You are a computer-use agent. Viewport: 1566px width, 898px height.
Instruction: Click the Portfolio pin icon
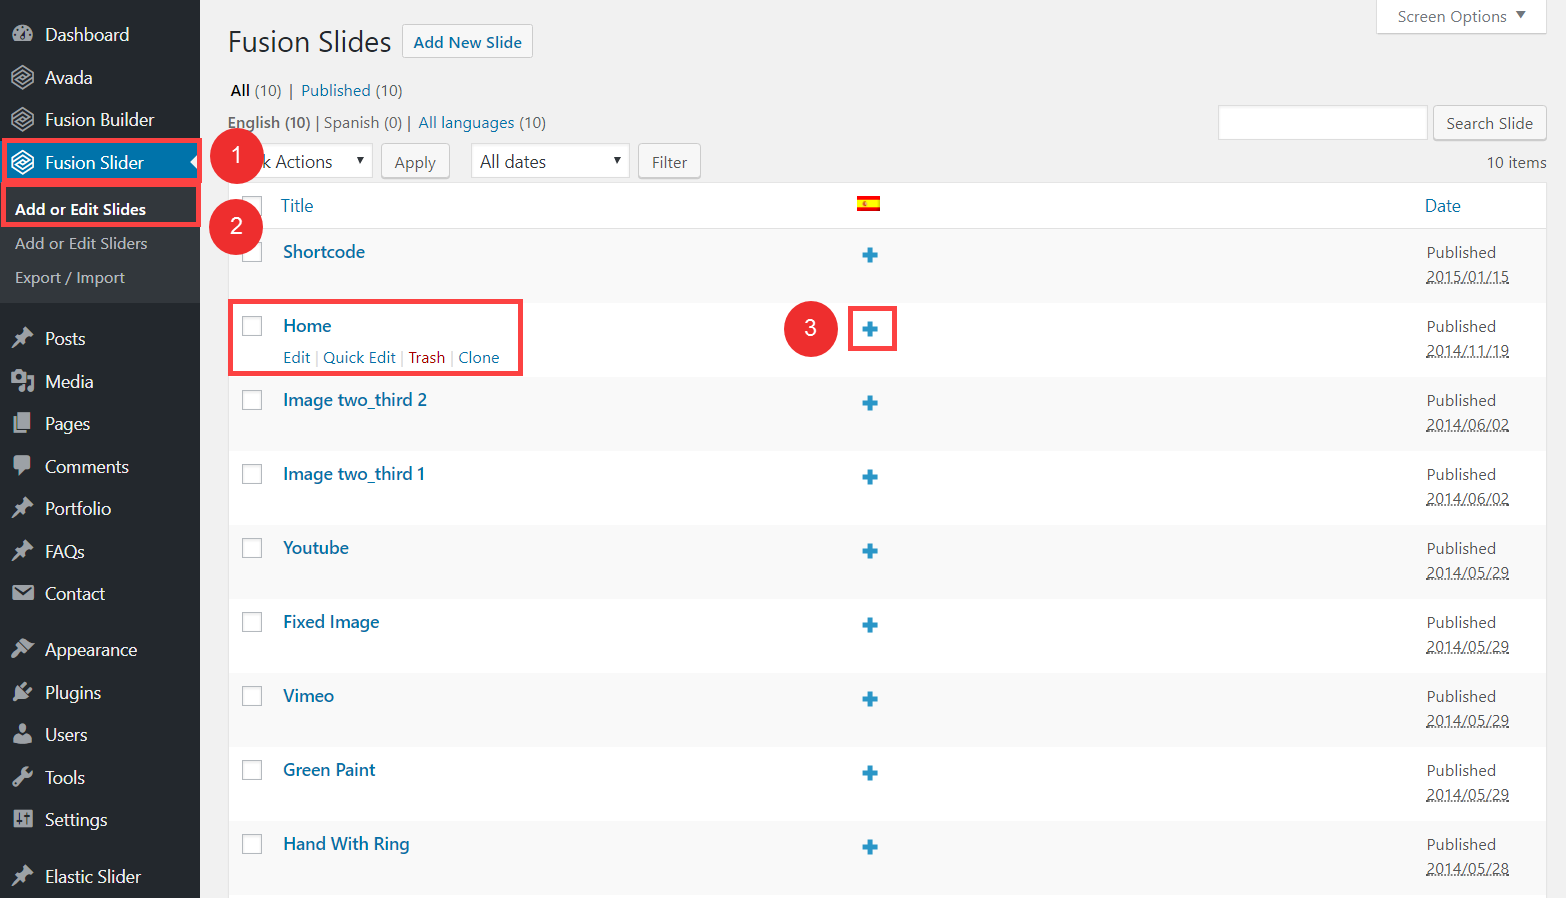pyautogui.click(x=22, y=508)
